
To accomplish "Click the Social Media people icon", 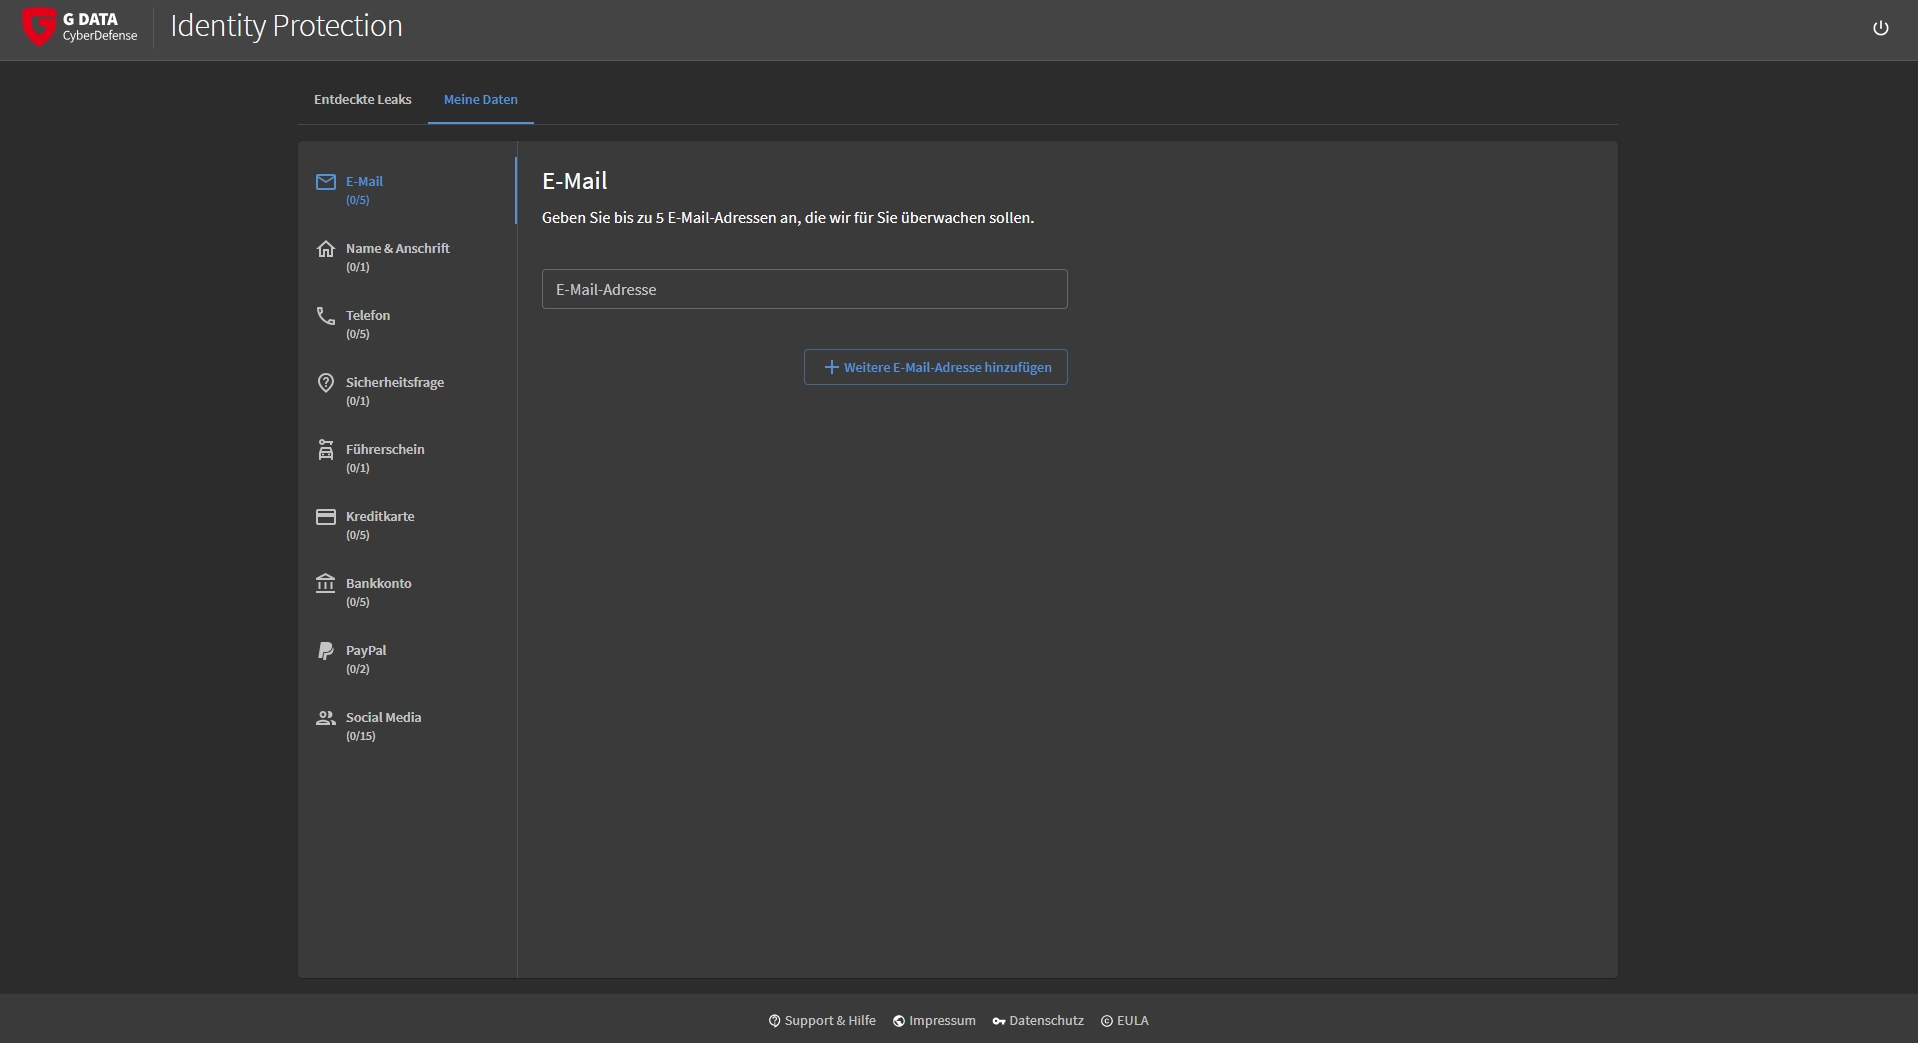I will 325,718.
